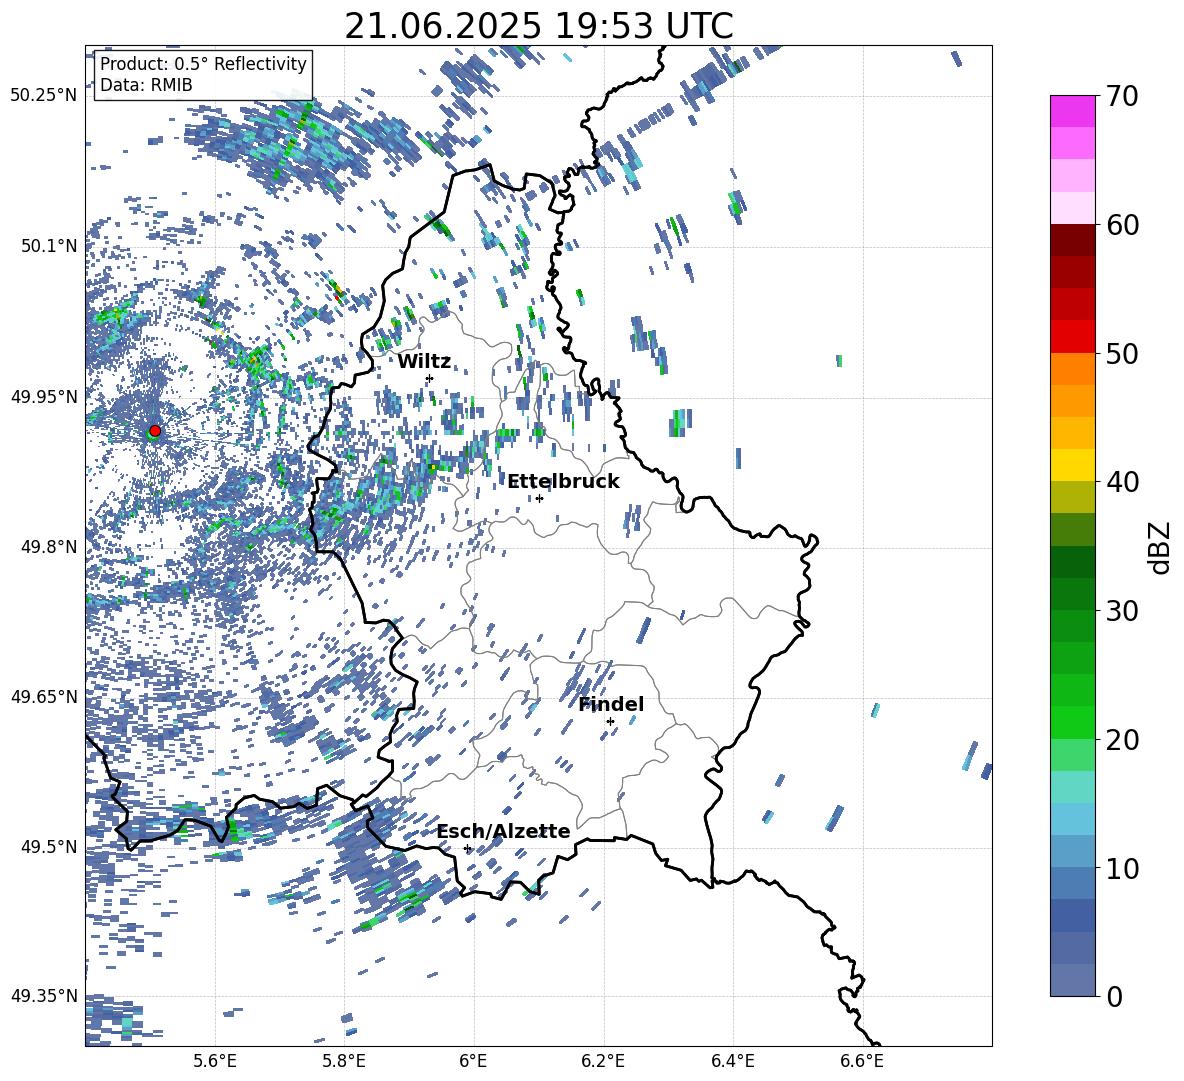Image resolution: width=1184 pixels, height=1081 pixels.
Task: Click the 50 colorbar tick label
Action: [x=1122, y=353]
